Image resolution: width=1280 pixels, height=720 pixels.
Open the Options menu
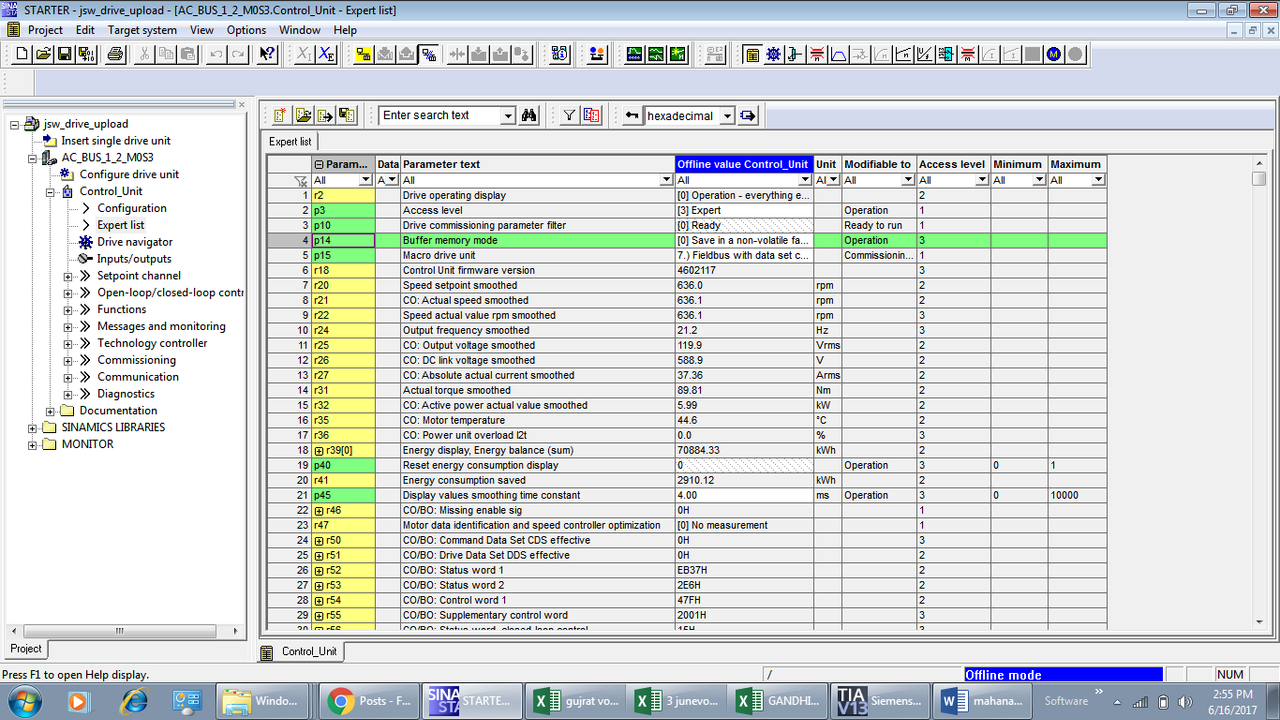[246, 30]
